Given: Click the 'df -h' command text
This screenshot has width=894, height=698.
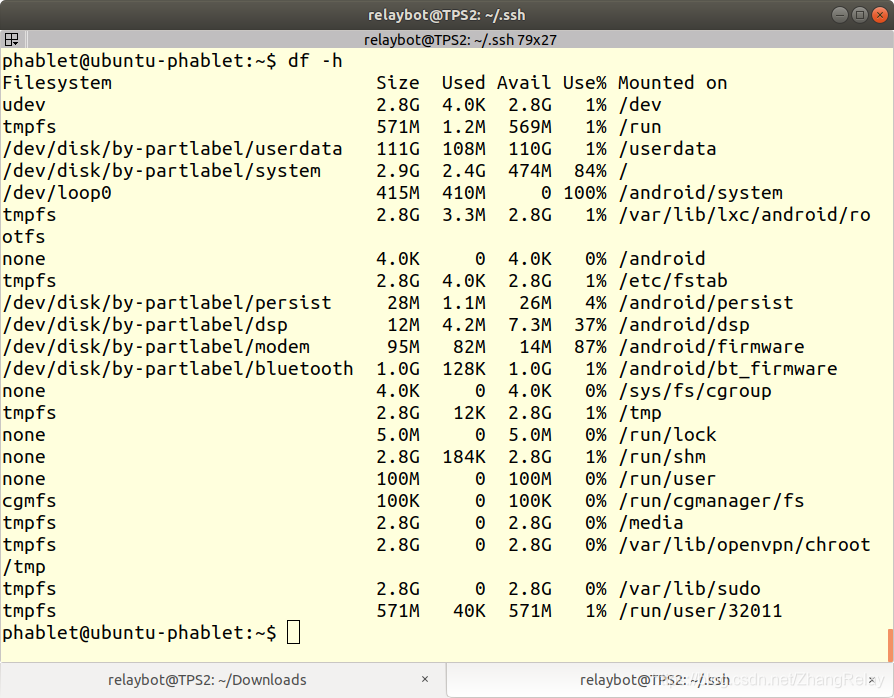Looking at the screenshot, I should point(315,60).
